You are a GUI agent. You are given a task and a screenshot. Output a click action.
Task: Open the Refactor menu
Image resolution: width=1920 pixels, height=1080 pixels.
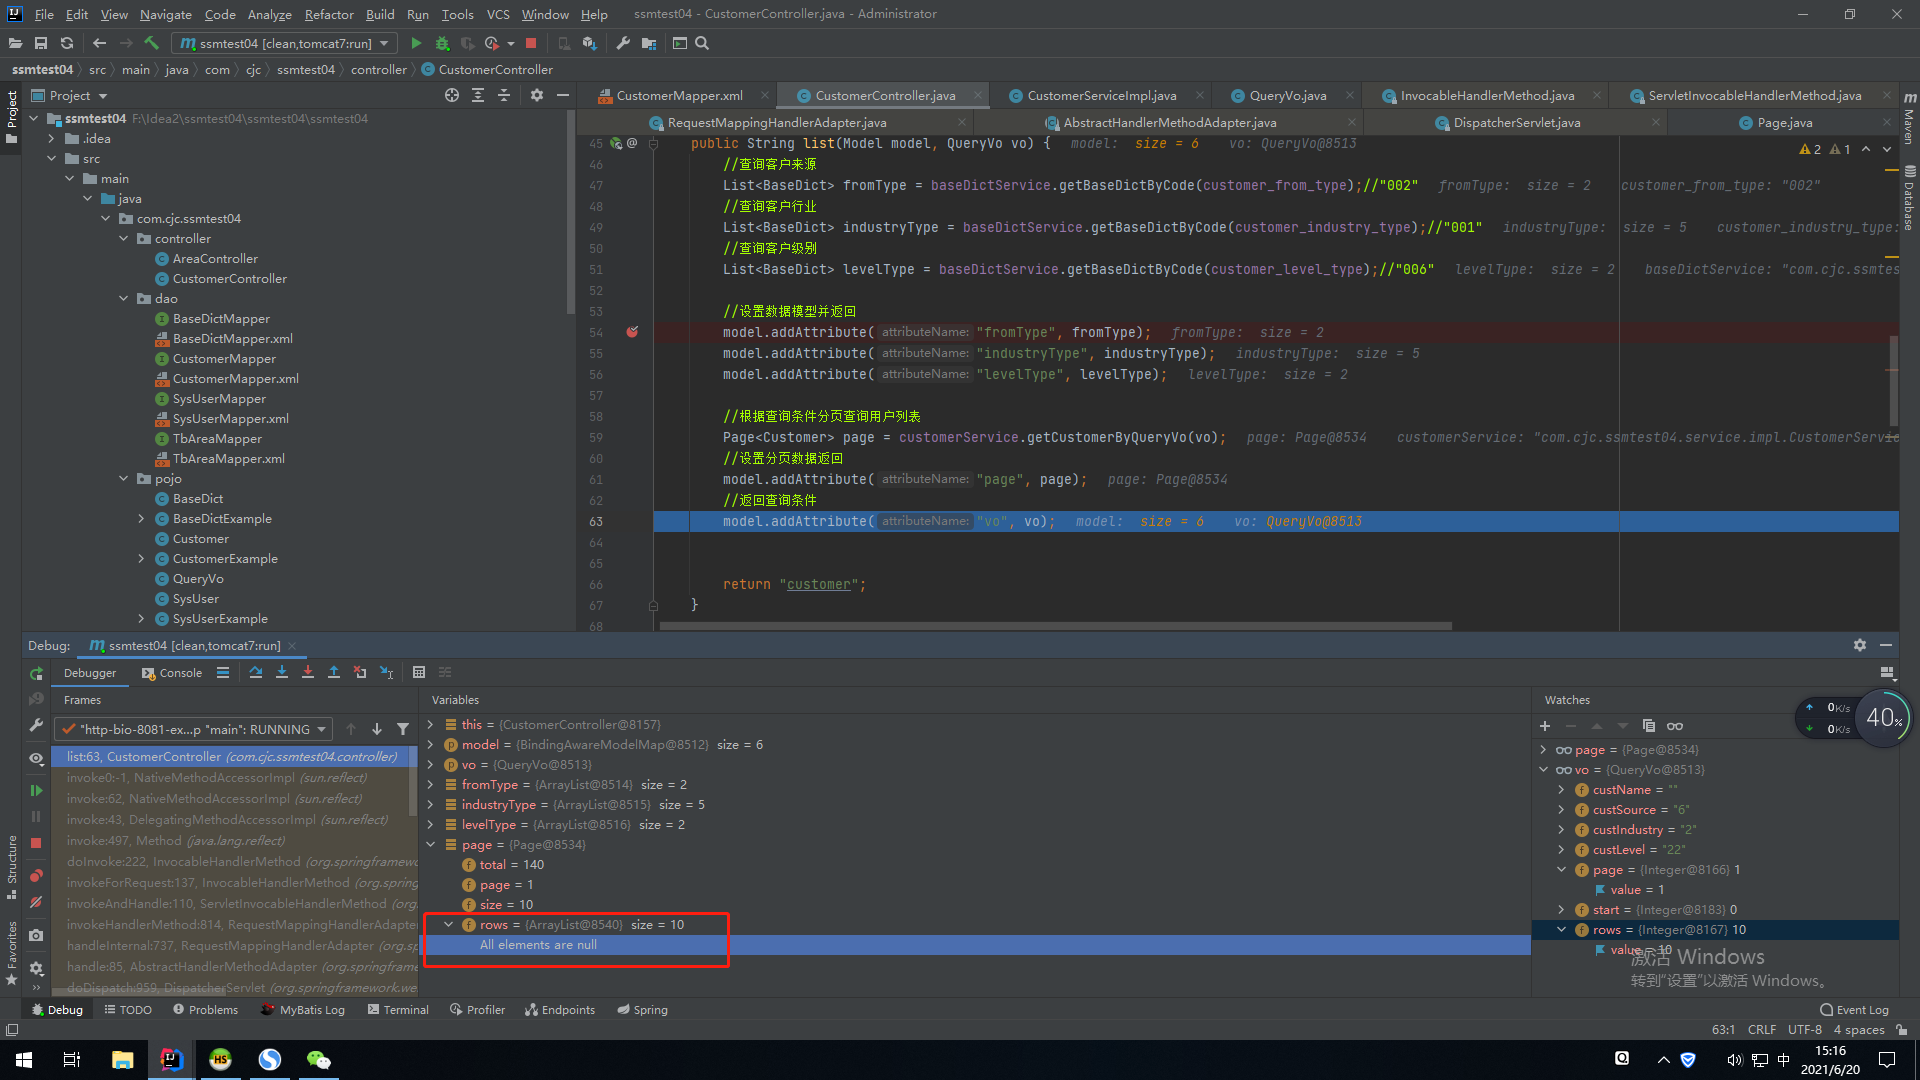[329, 14]
